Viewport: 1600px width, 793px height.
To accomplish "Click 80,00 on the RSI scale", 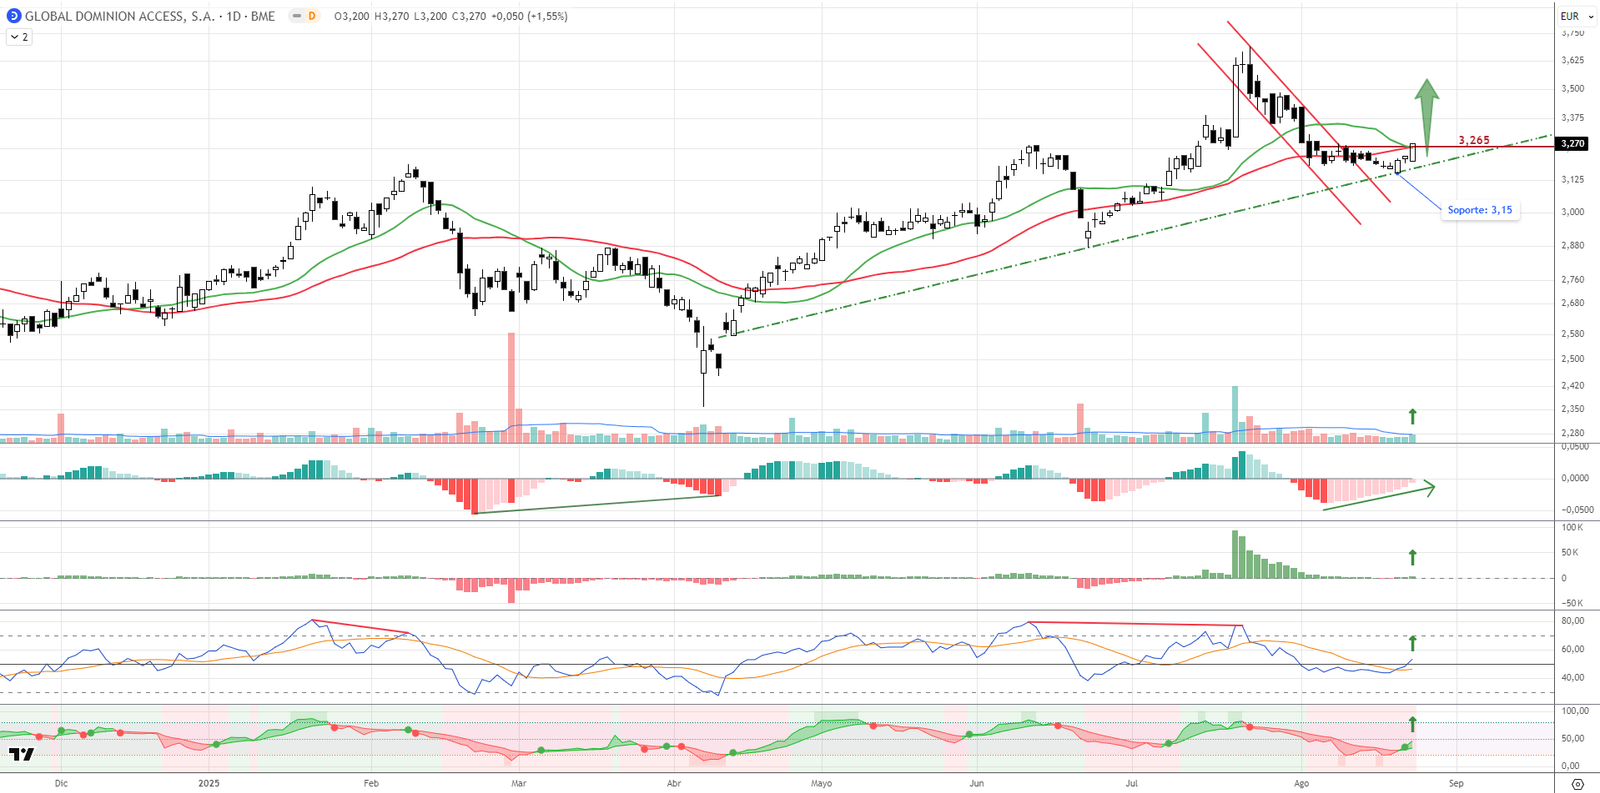I will 1573,620.
